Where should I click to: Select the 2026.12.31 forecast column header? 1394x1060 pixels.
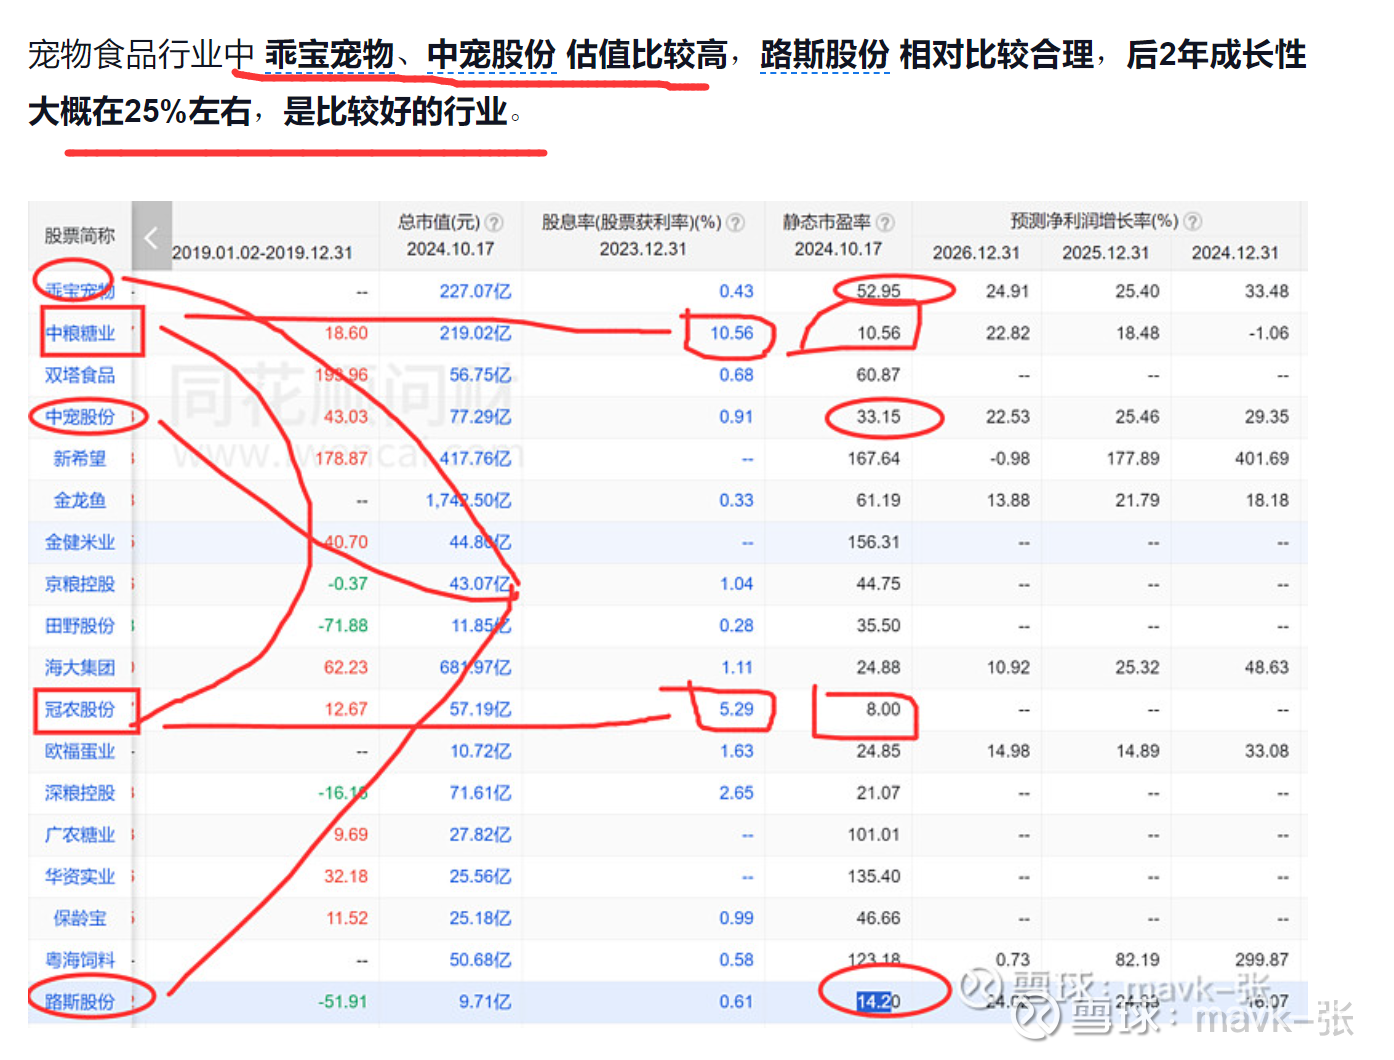pyautogui.click(x=976, y=253)
